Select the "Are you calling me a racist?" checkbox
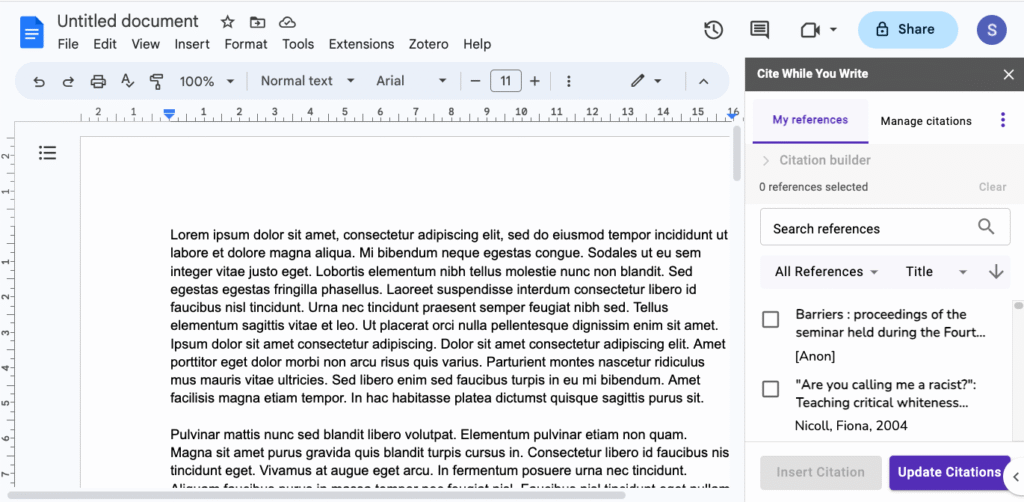 click(770, 389)
